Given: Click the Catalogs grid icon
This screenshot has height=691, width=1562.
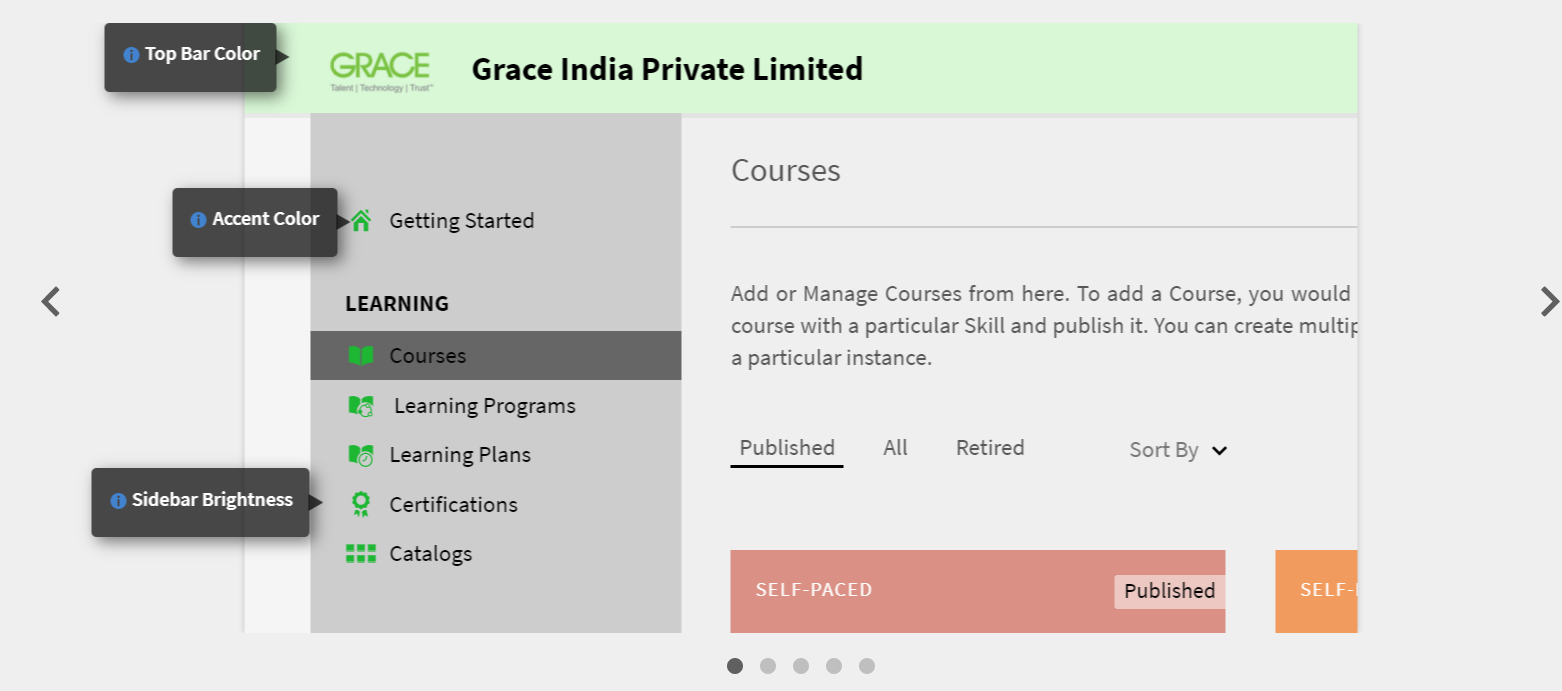Looking at the screenshot, I should click(x=360, y=554).
